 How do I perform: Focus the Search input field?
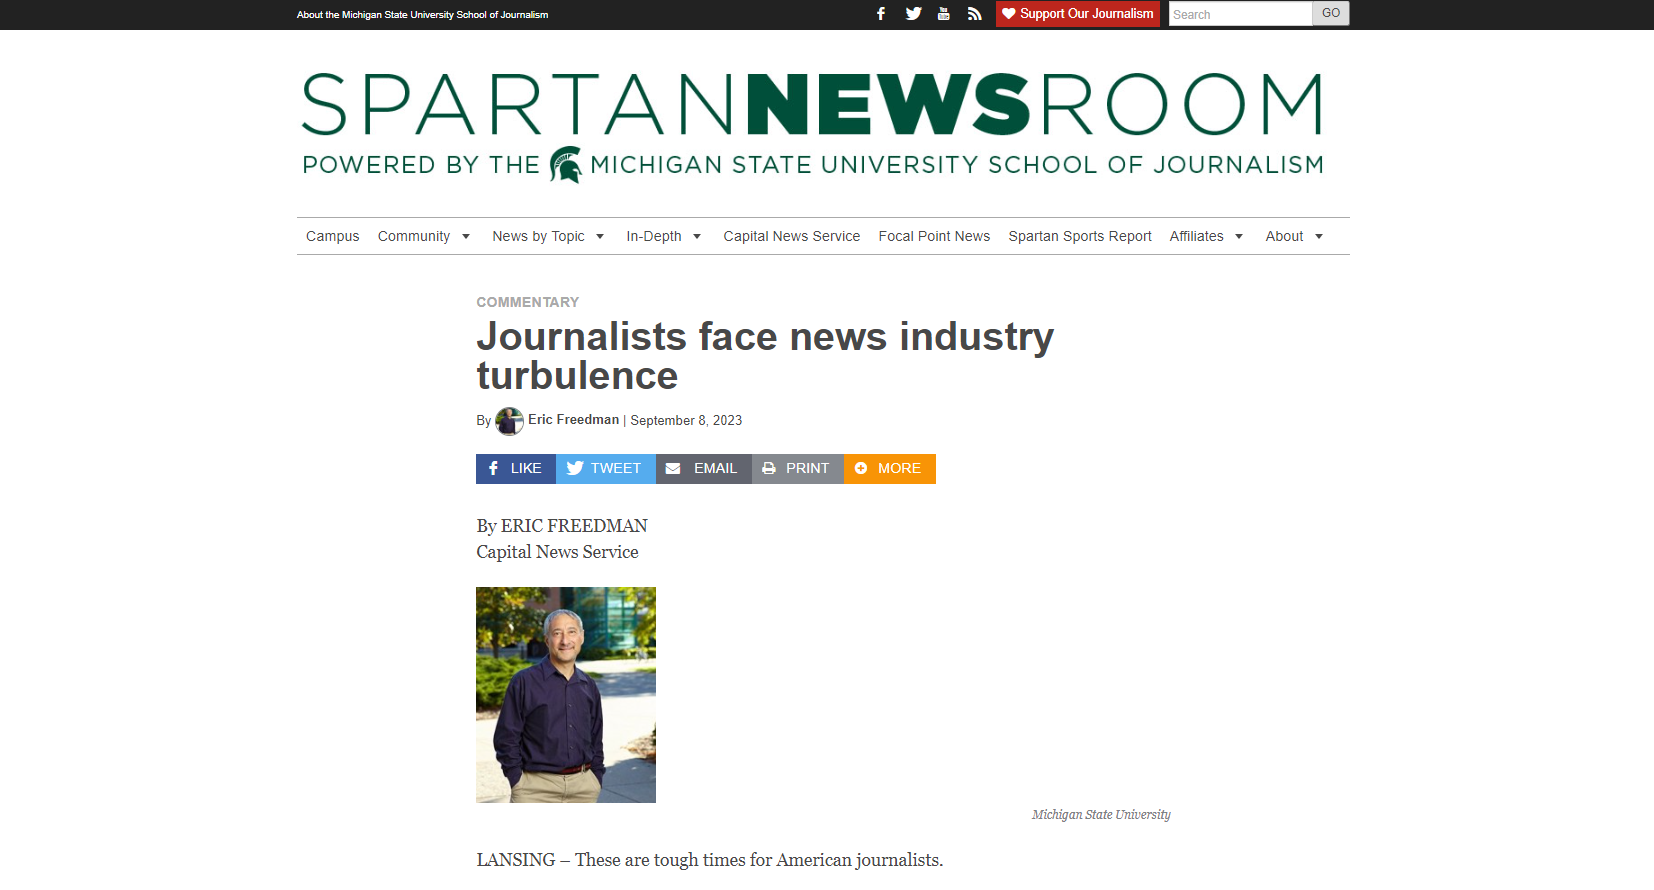1240,14
